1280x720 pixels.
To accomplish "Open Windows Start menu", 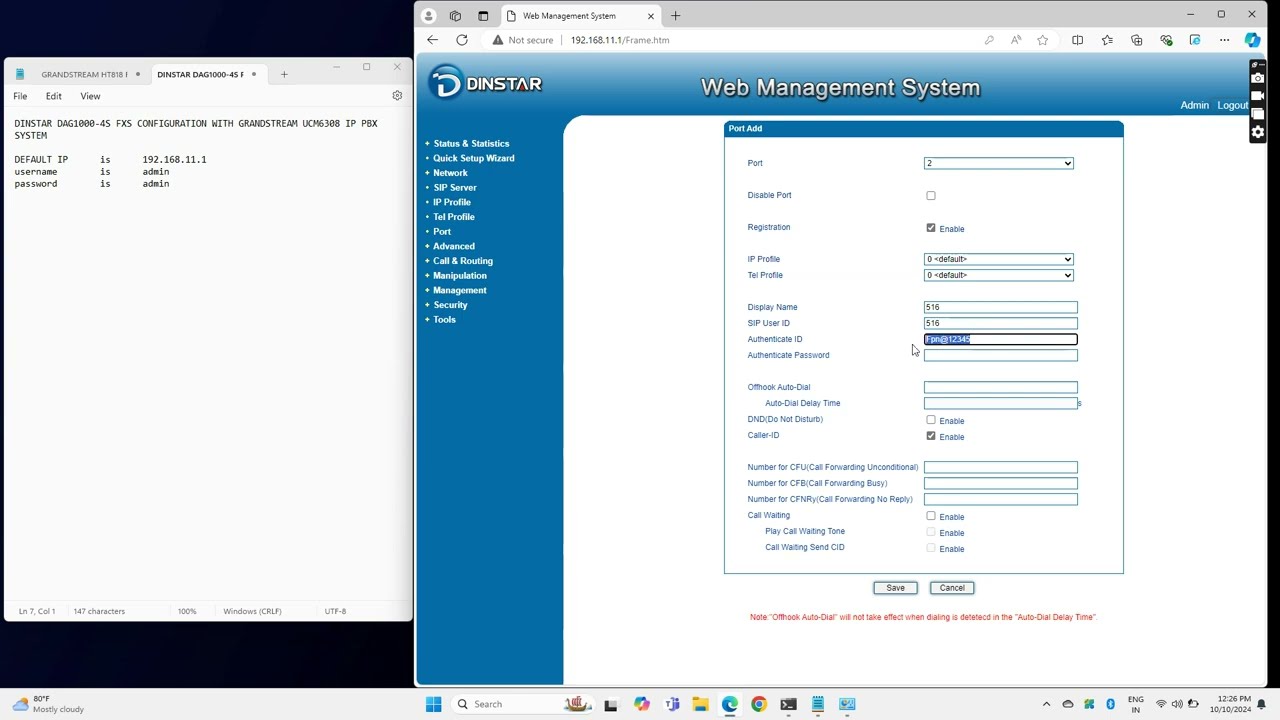I will point(433,704).
